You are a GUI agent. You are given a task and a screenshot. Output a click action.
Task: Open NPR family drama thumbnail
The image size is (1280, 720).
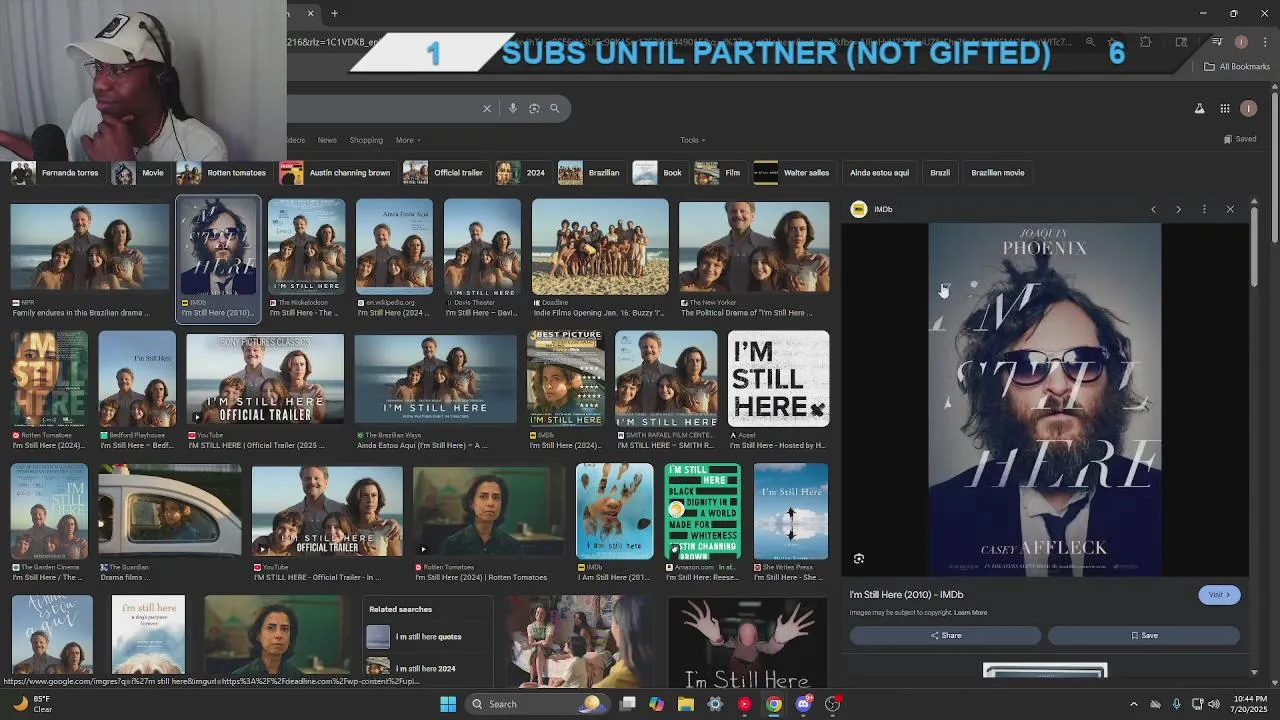[90, 248]
